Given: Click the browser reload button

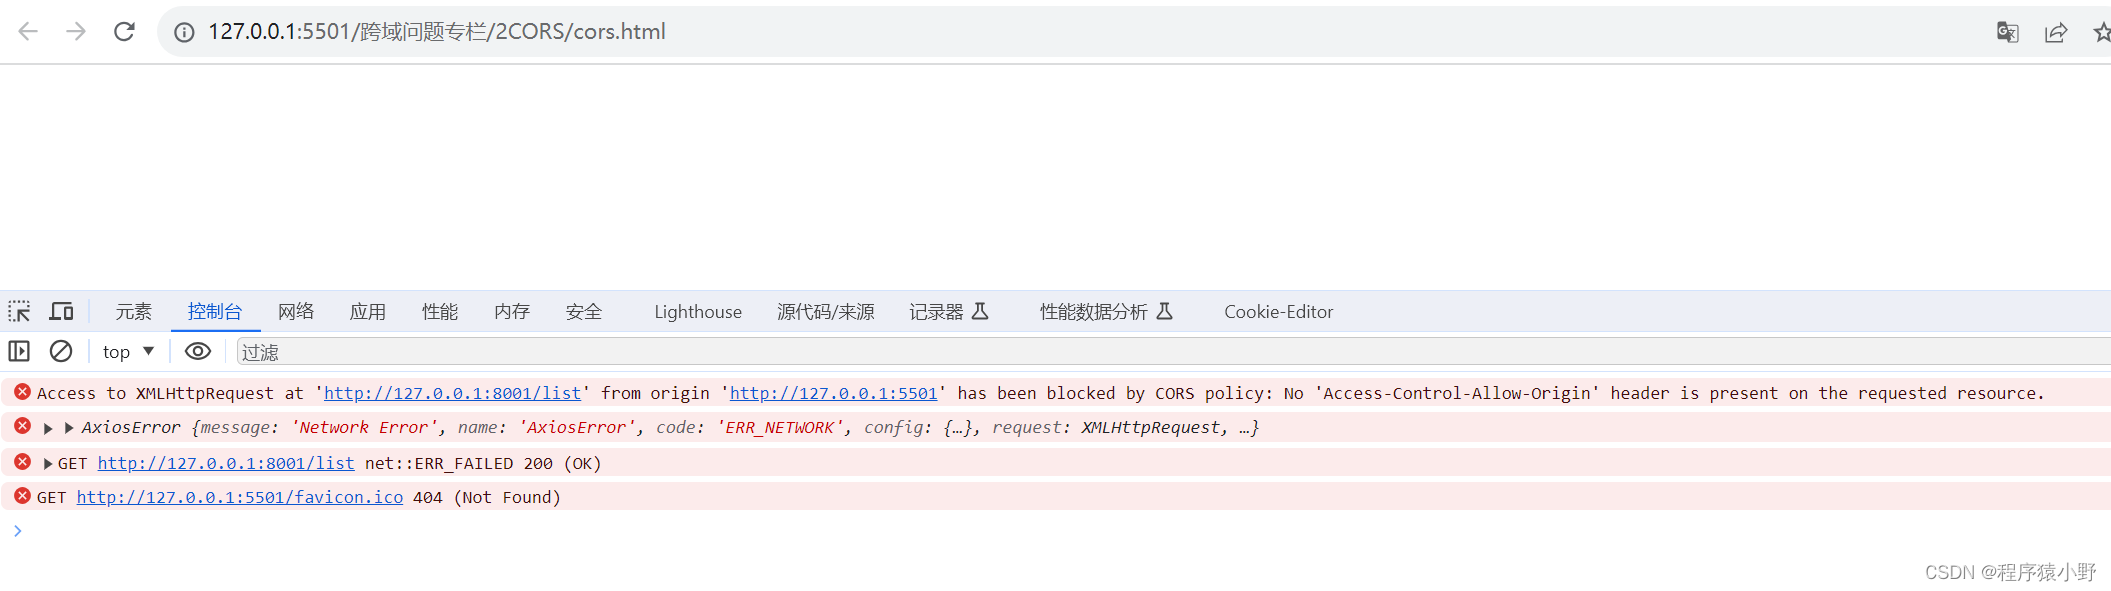Looking at the screenshot, I should pos(124,32).
